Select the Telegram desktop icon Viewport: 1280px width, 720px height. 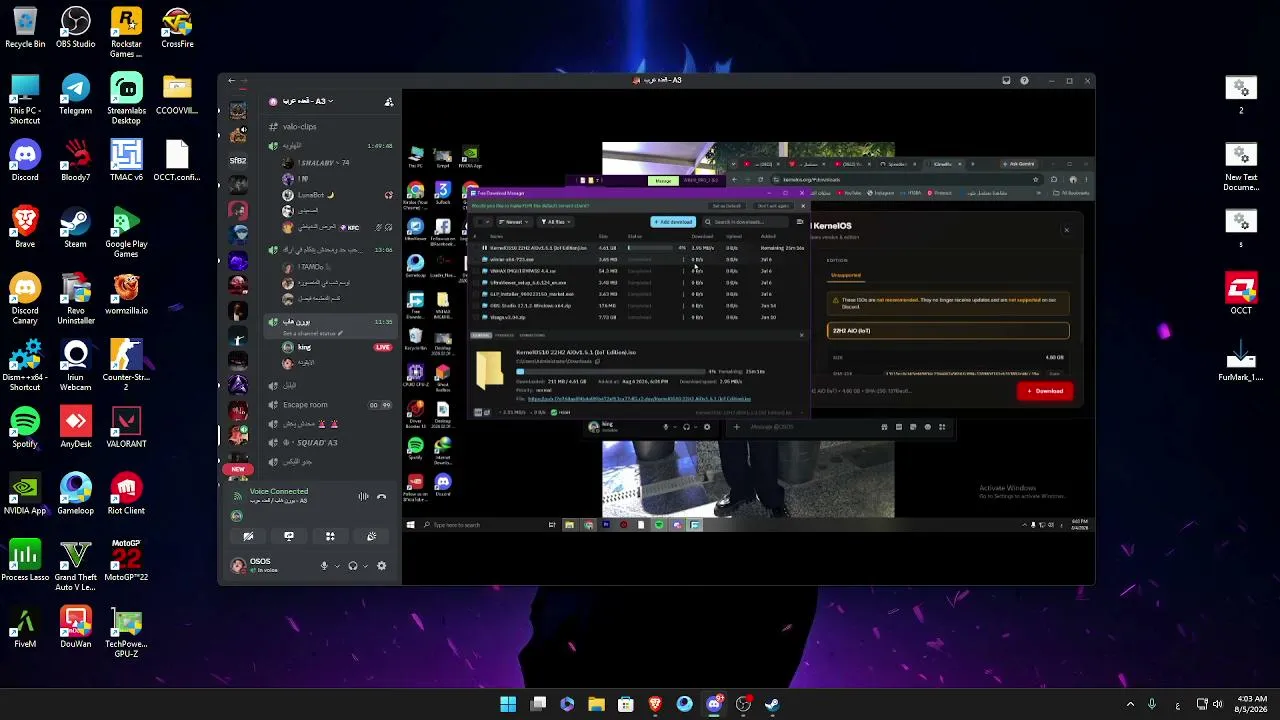point(76,95)
